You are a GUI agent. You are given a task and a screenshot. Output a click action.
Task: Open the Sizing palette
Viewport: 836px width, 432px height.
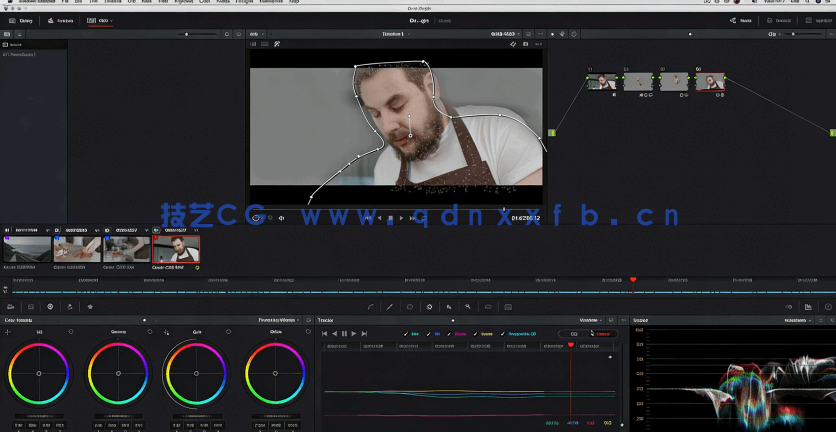point(487,306)
